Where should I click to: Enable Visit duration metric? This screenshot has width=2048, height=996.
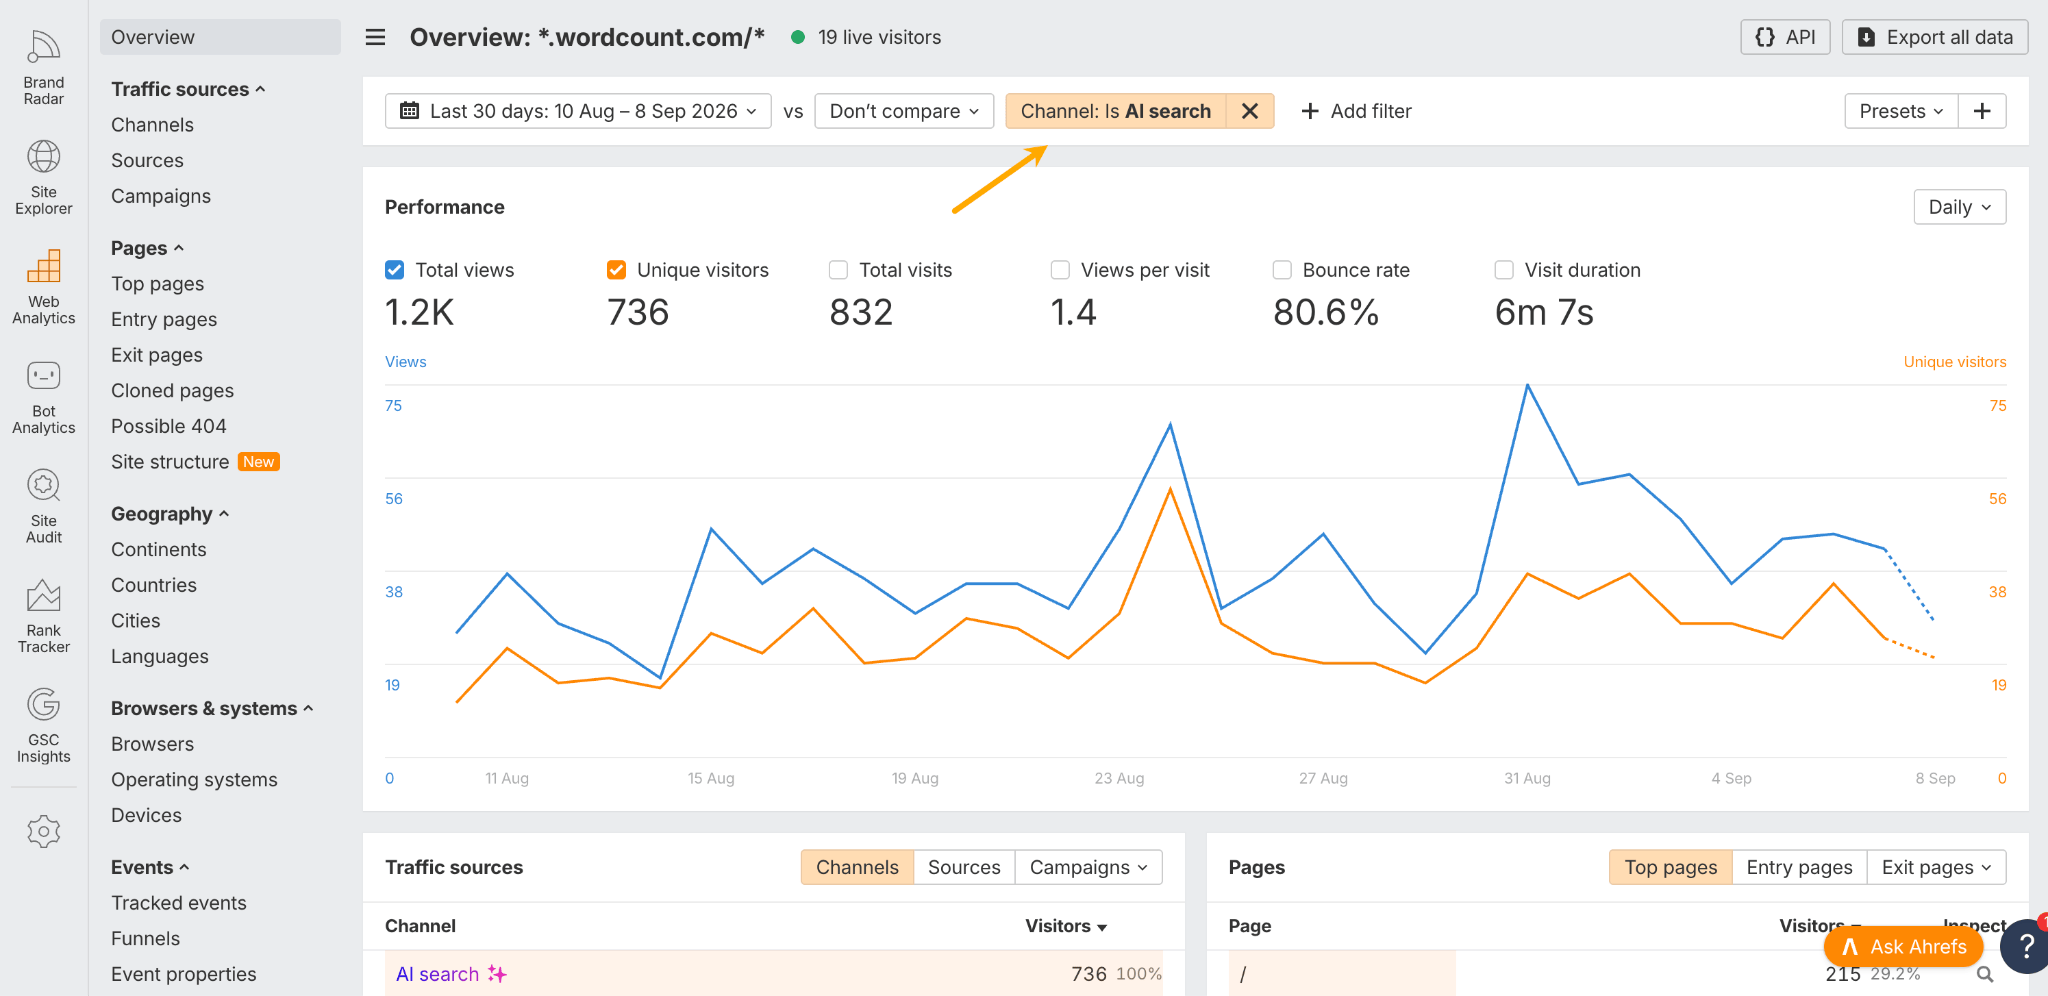pos(1505,270)
